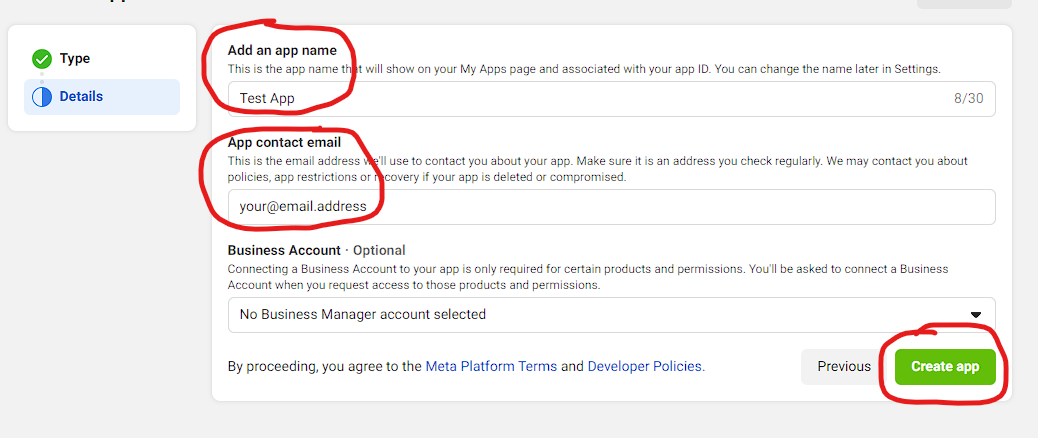The image size is (1038, 438).
Task: Click the 'Business Account · Optional' heading
Action: 316,250
